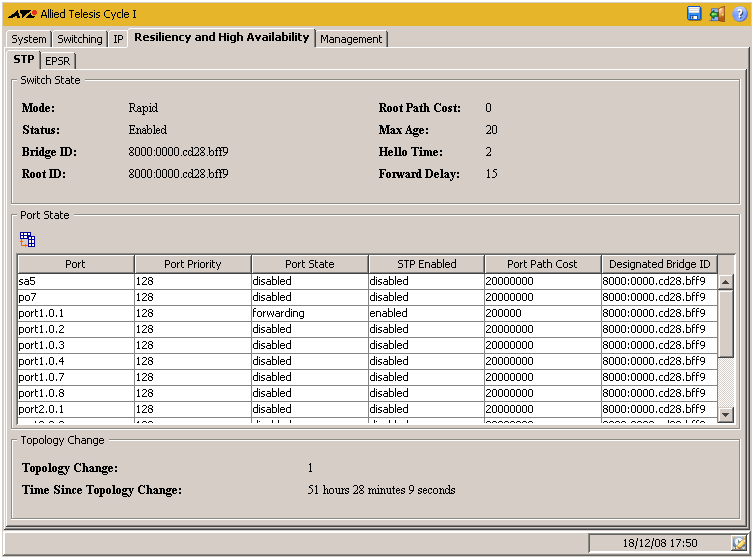Click the date and time 18/12/08 17:50

(x=660, y=543)
